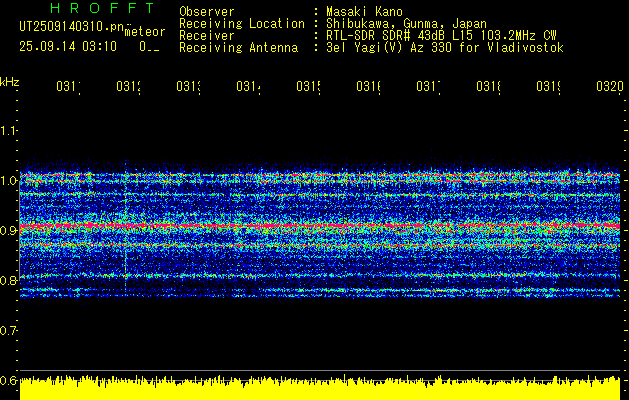This screenshot has height=400, width=629.
Task: Click the 1.1 kHz axis label
Action: coord(8,130)
